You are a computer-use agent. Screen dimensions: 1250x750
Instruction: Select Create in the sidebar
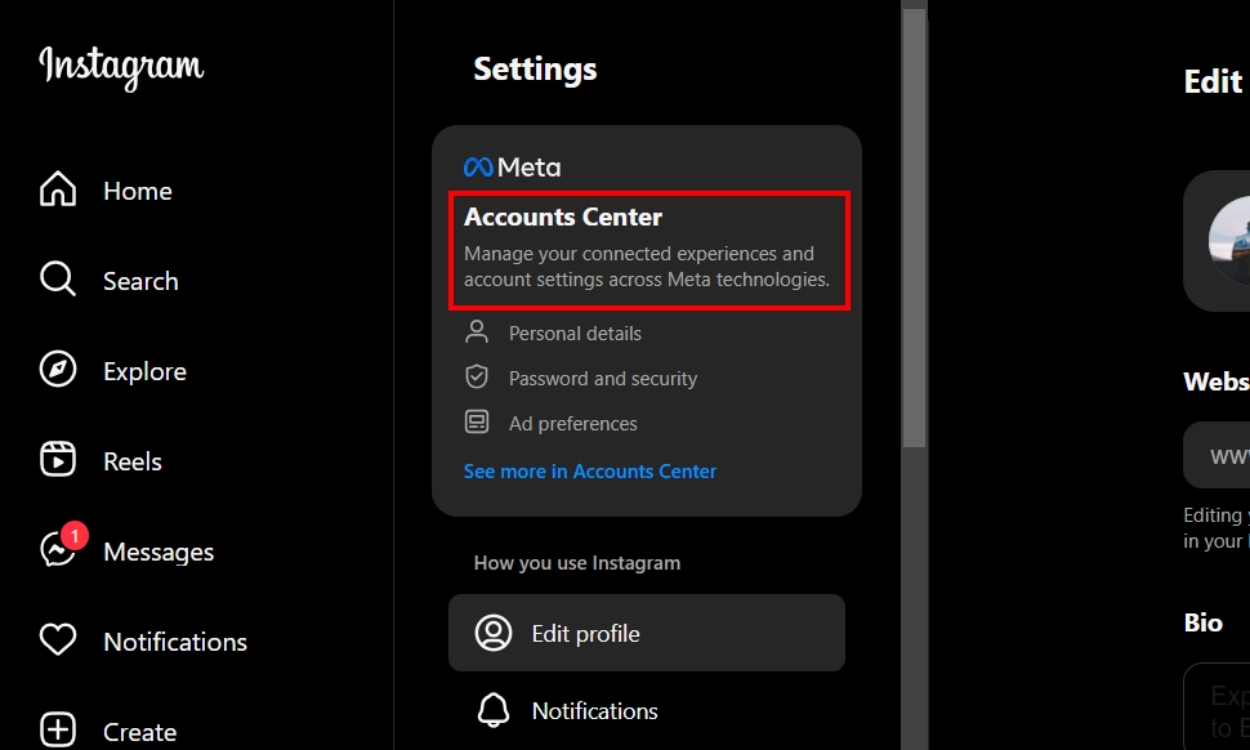pyautogui.click(x=140, y=732)
